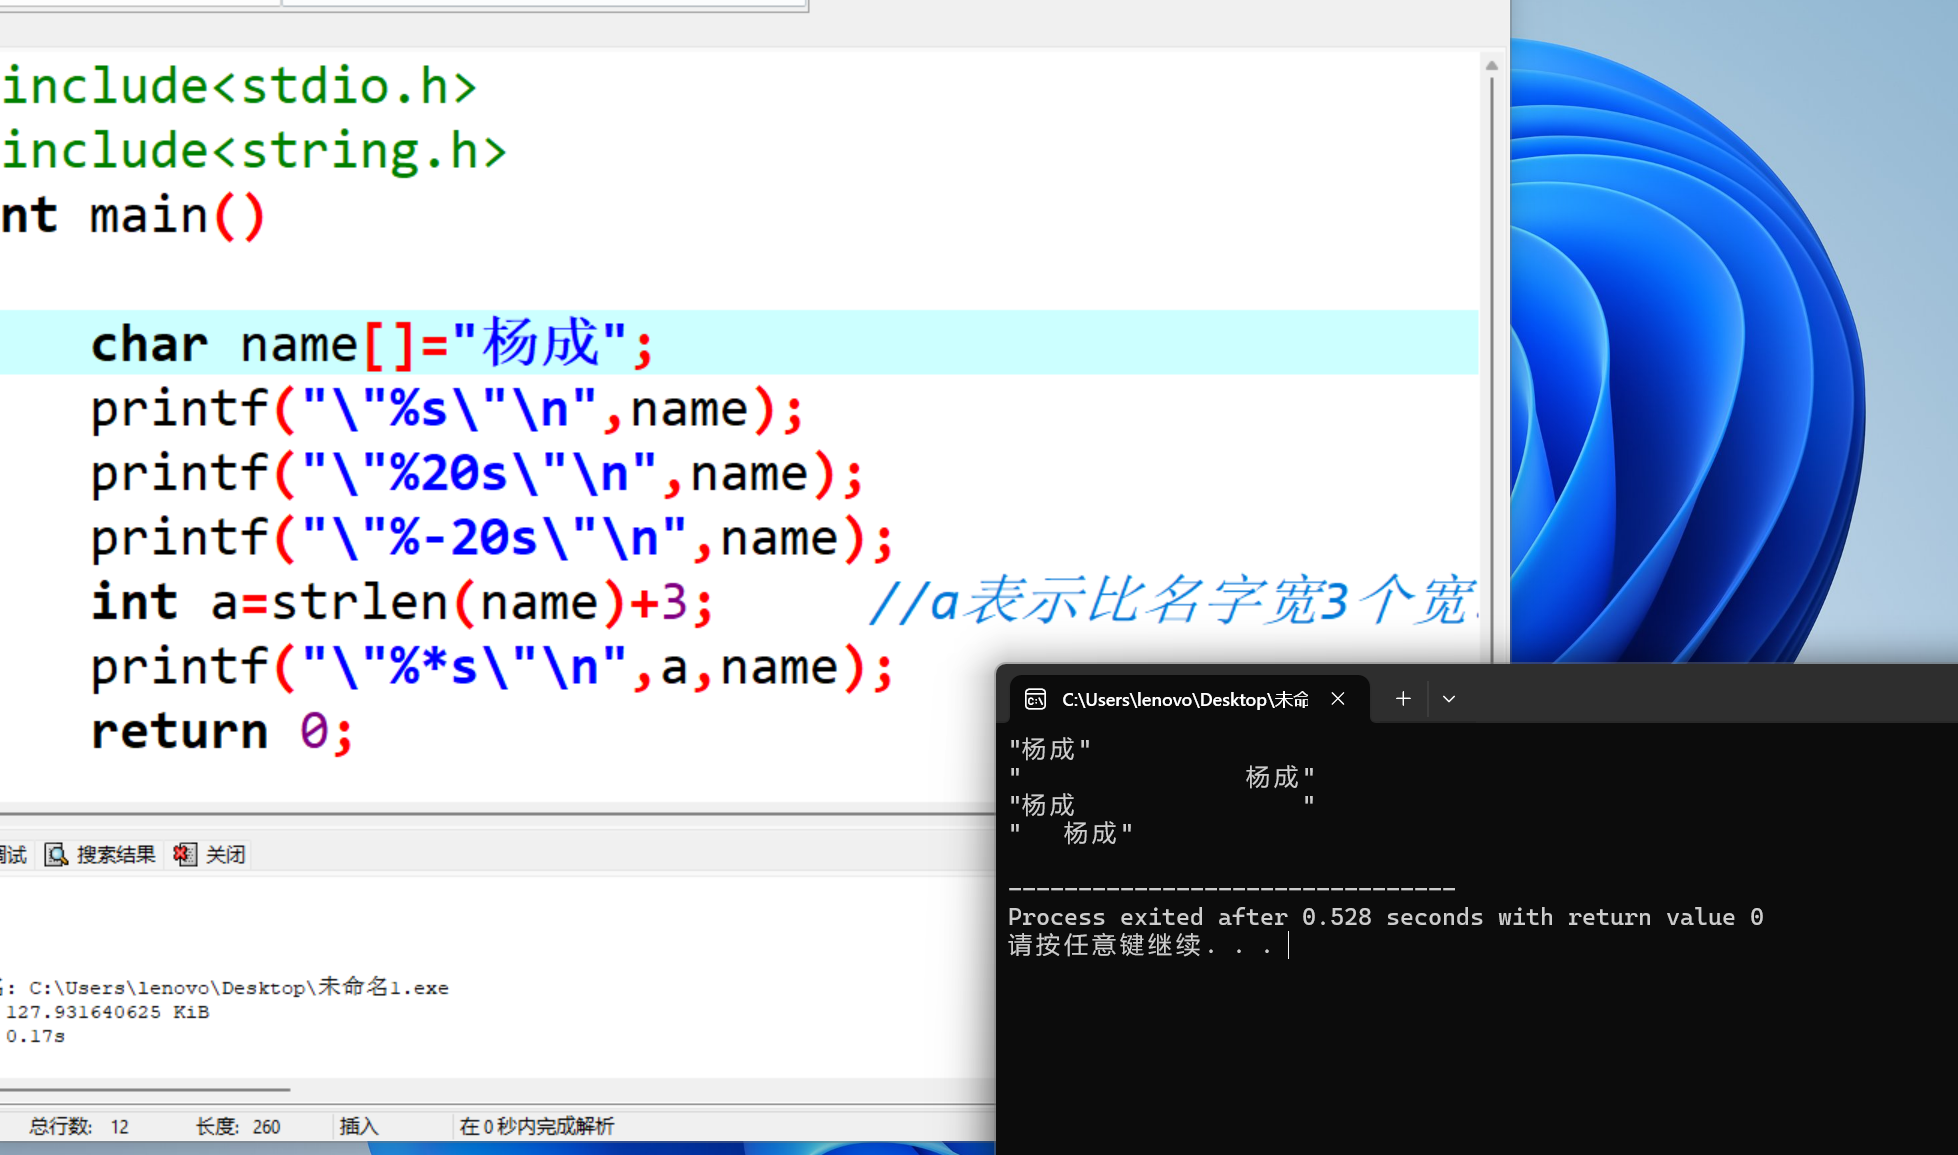Close the terminal tab with the X
This screenshot has width=1958, height=1155.
[1338, 699]
